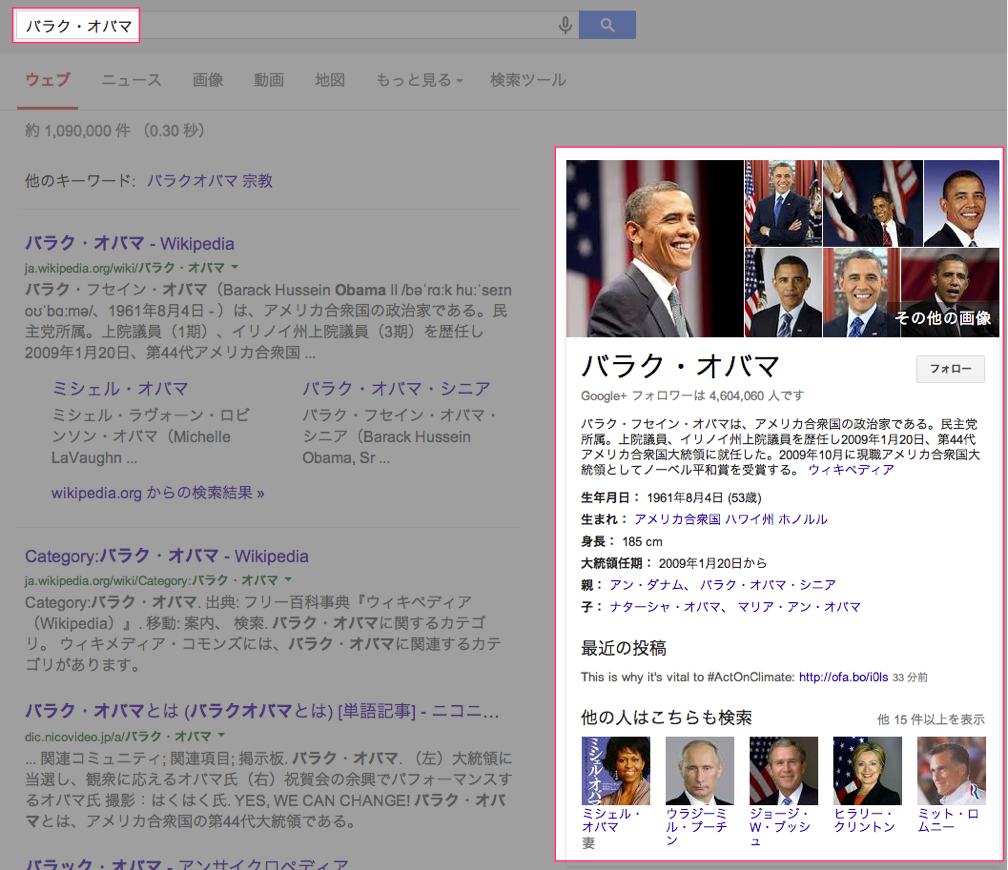Select the ウェブ tab
1008x870 pixels.
point(48,80)
